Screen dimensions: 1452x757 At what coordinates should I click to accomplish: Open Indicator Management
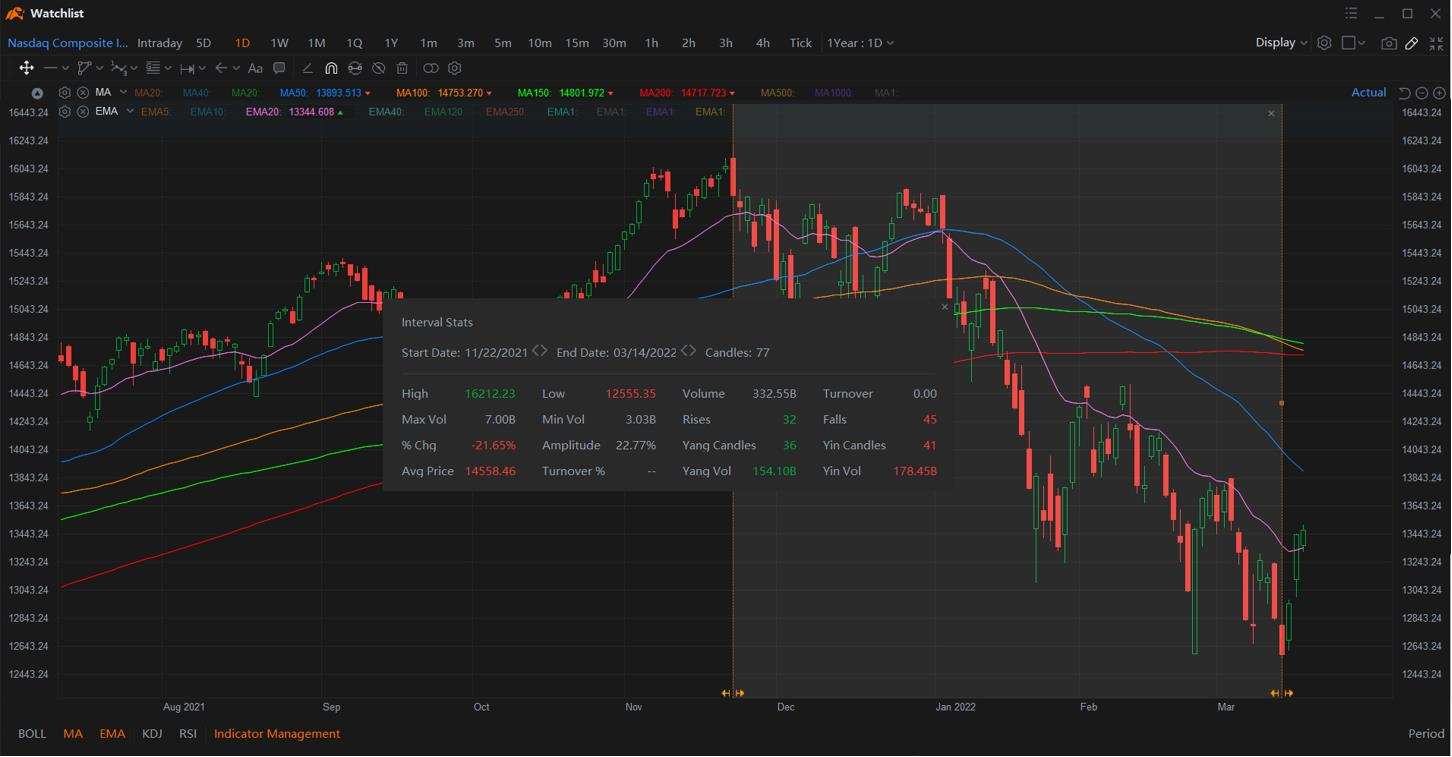pyautogui.click(x=277, y=734)
